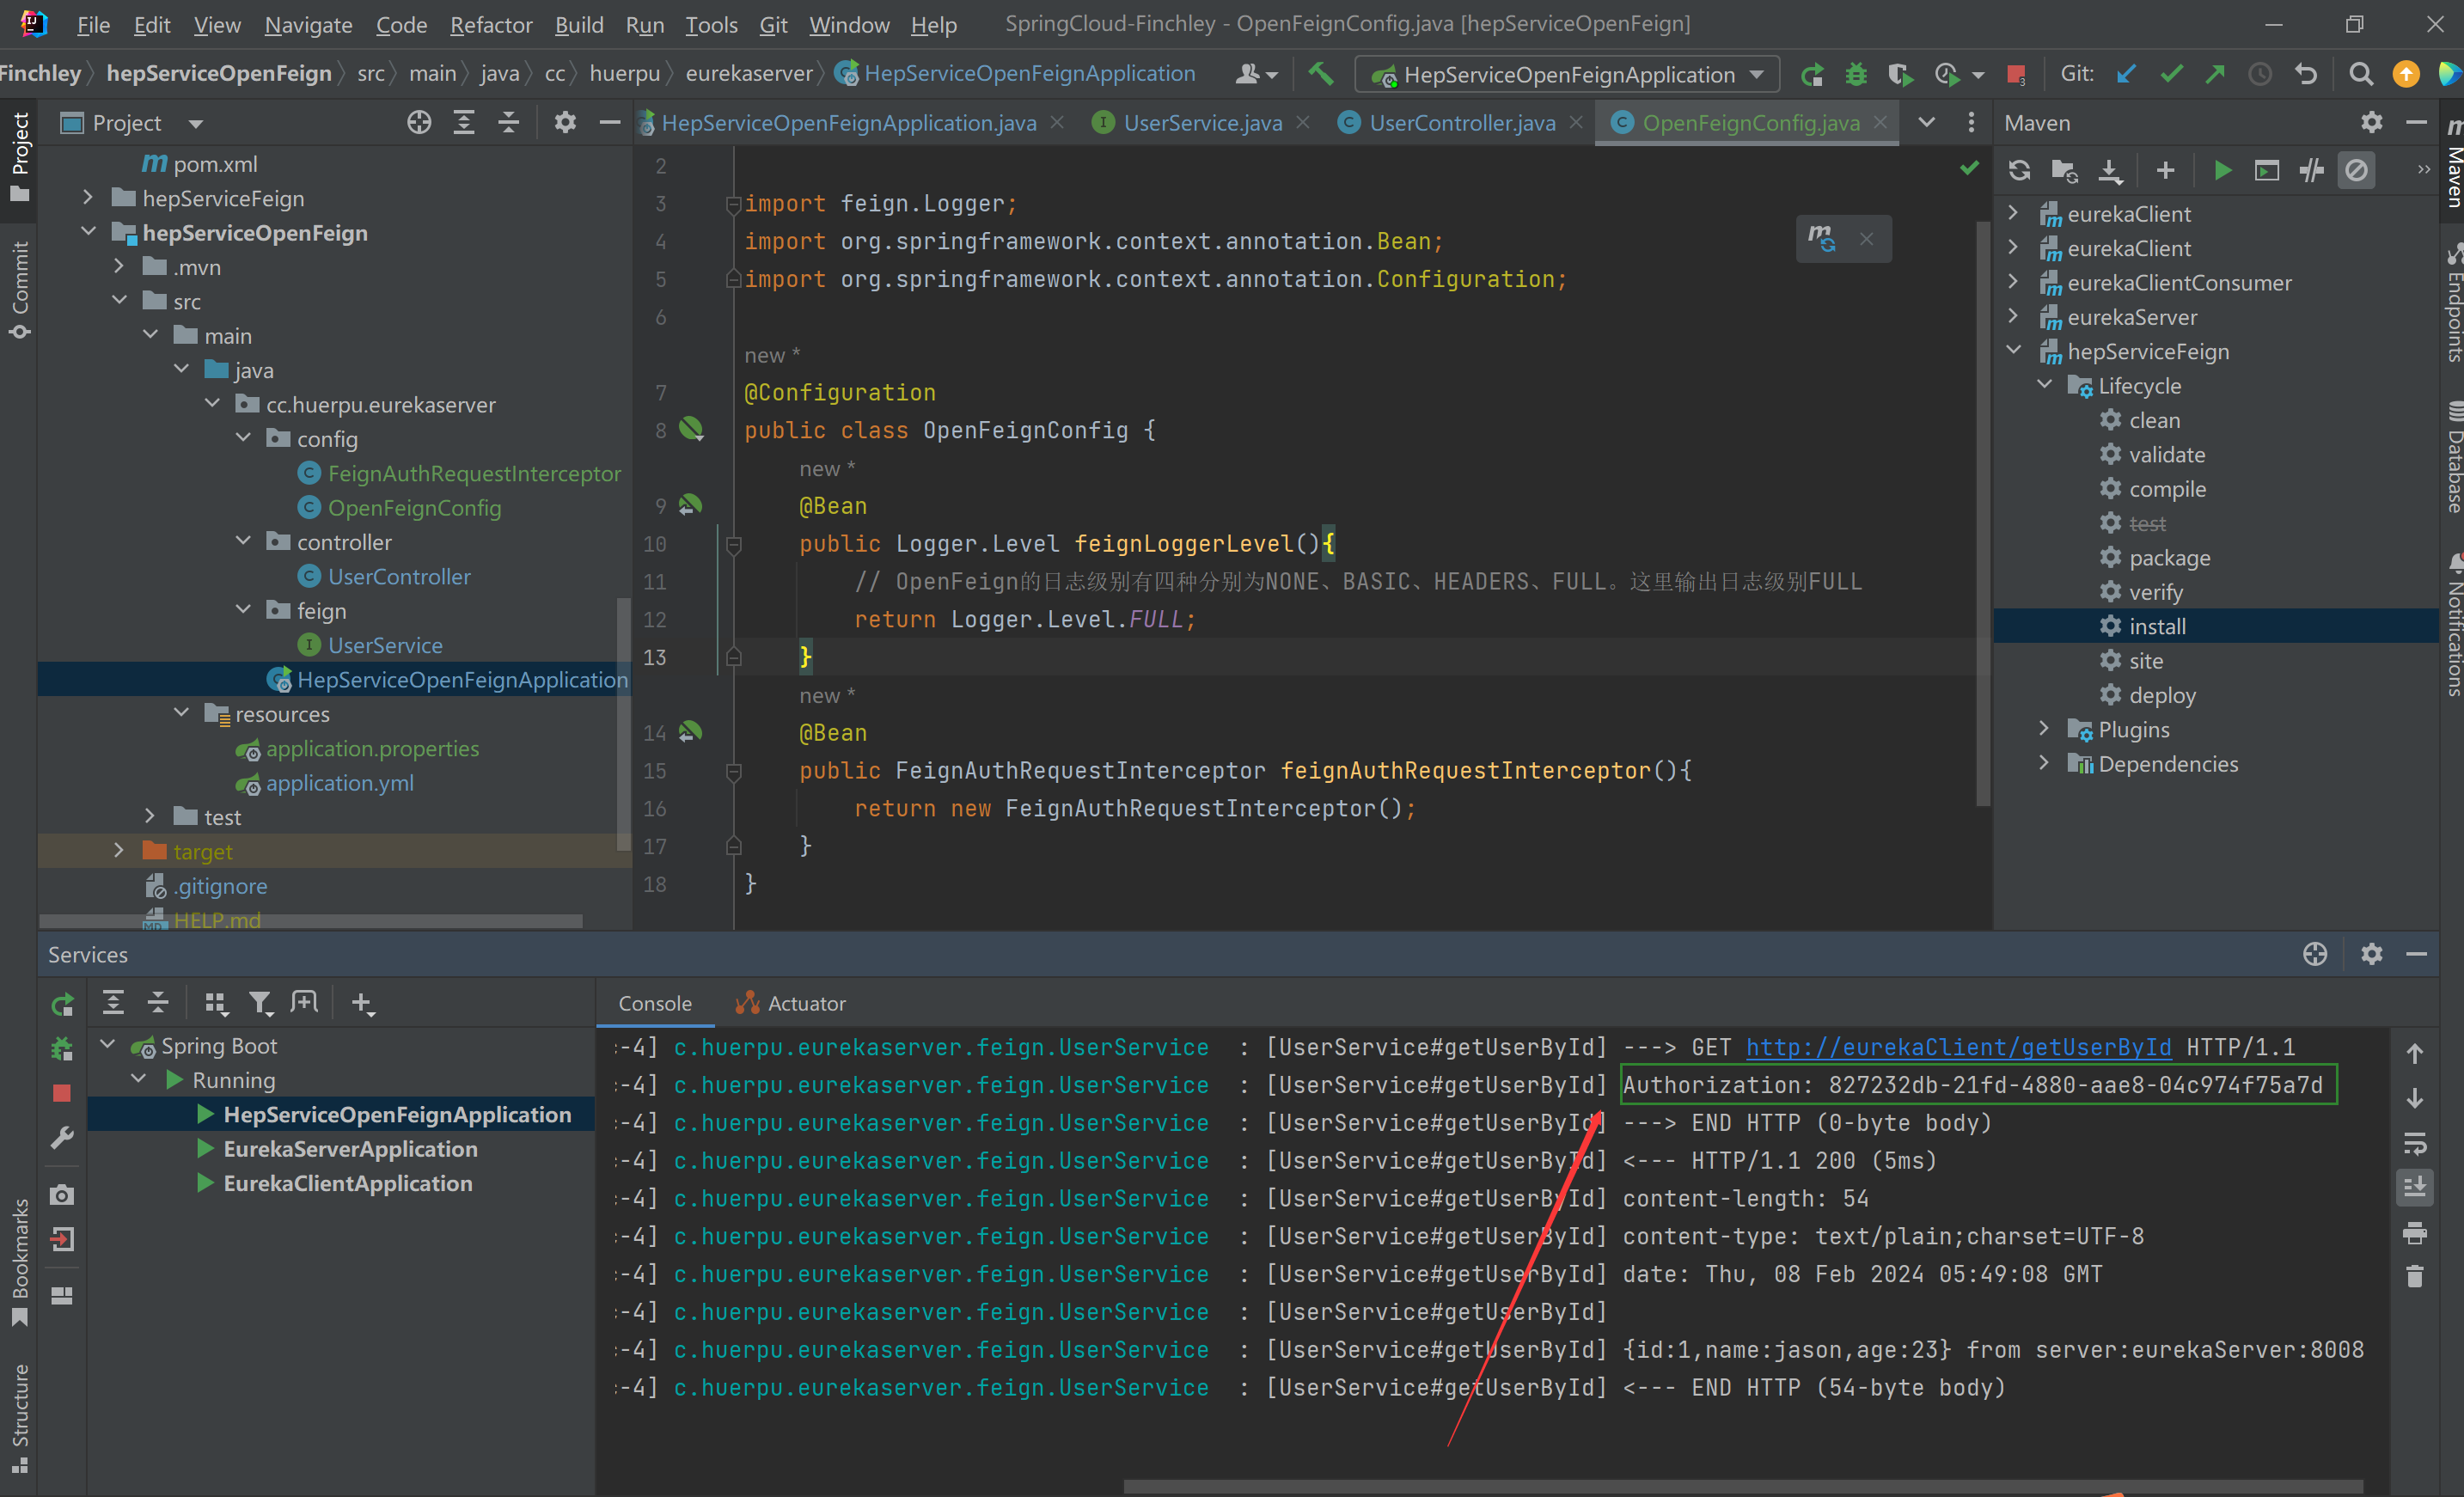2464x1497 pixels.
Task: Stop the running application in toolbar
Action: (x=2016, y=74)
